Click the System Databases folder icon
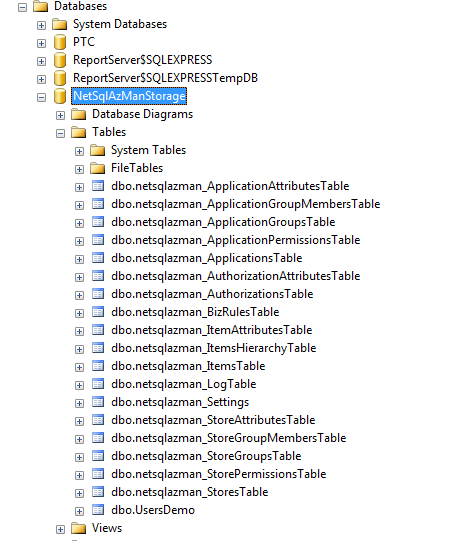The width and height of the screenshot is (473, 541). point(60,24)
